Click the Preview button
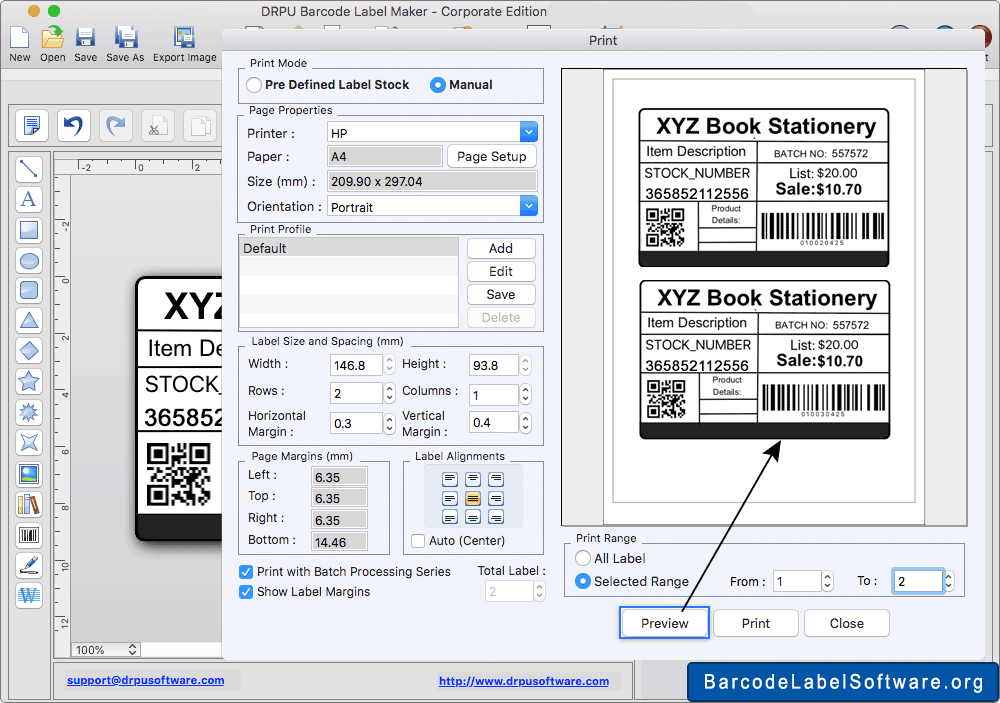Image resolution: width=1000 pixels, height=703 pixels. (x=664, y=623)
